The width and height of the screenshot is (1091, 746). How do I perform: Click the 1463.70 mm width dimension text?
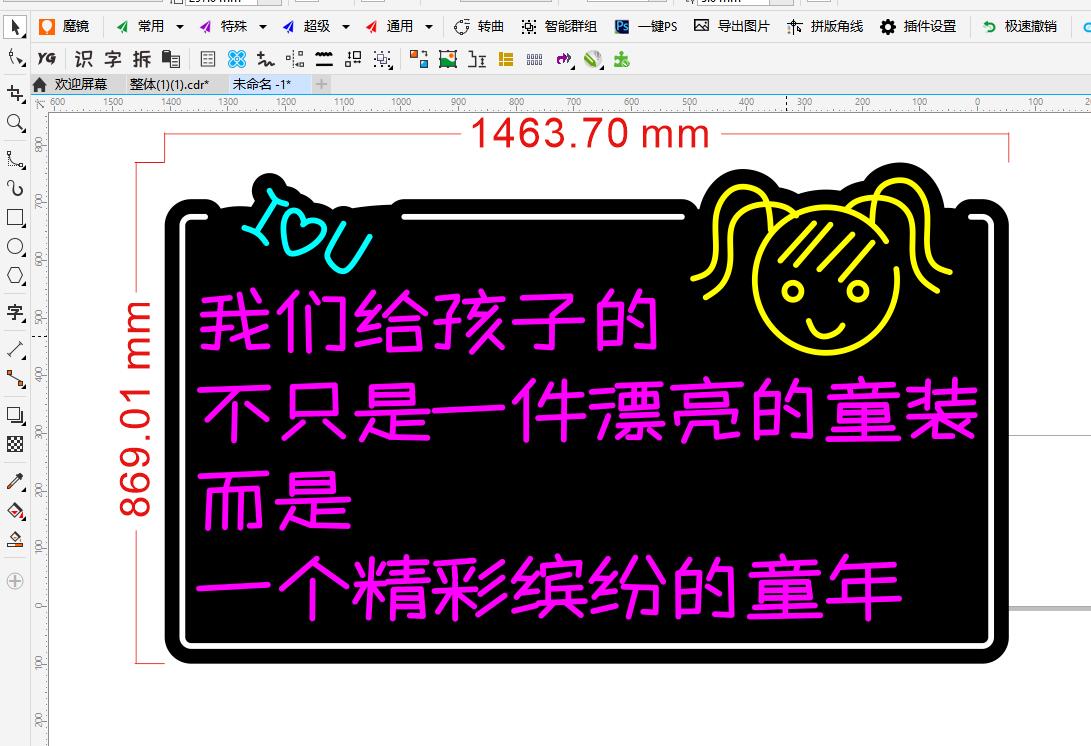(590, 133)
